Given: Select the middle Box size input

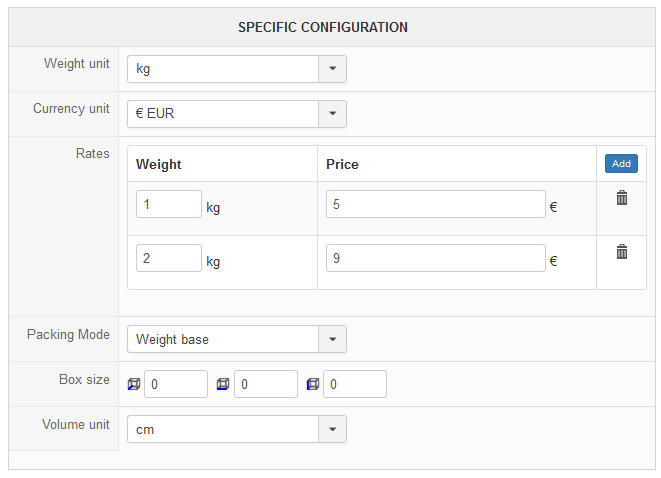Looking at the screenshot, I should click(x=266, y=384).
